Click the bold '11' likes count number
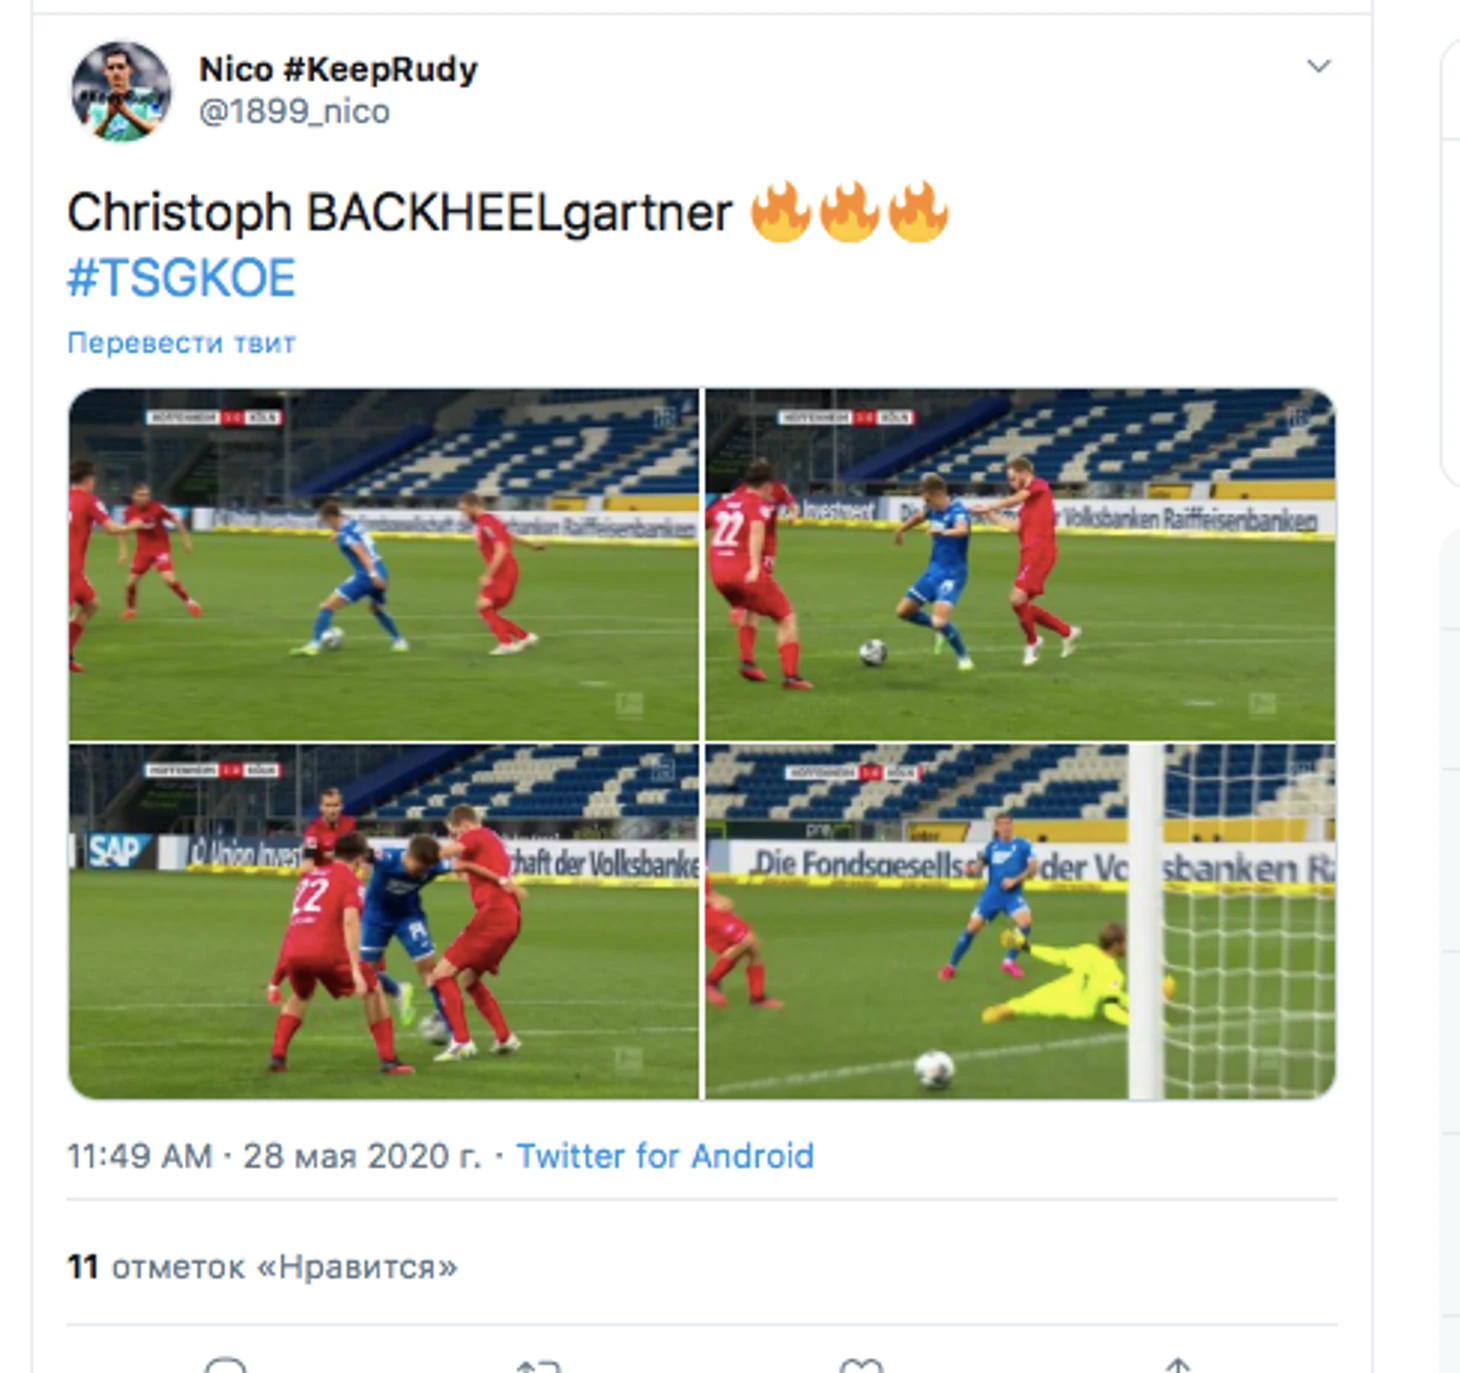This screenshot has width=1460, height=1373. coord(83,1267)
